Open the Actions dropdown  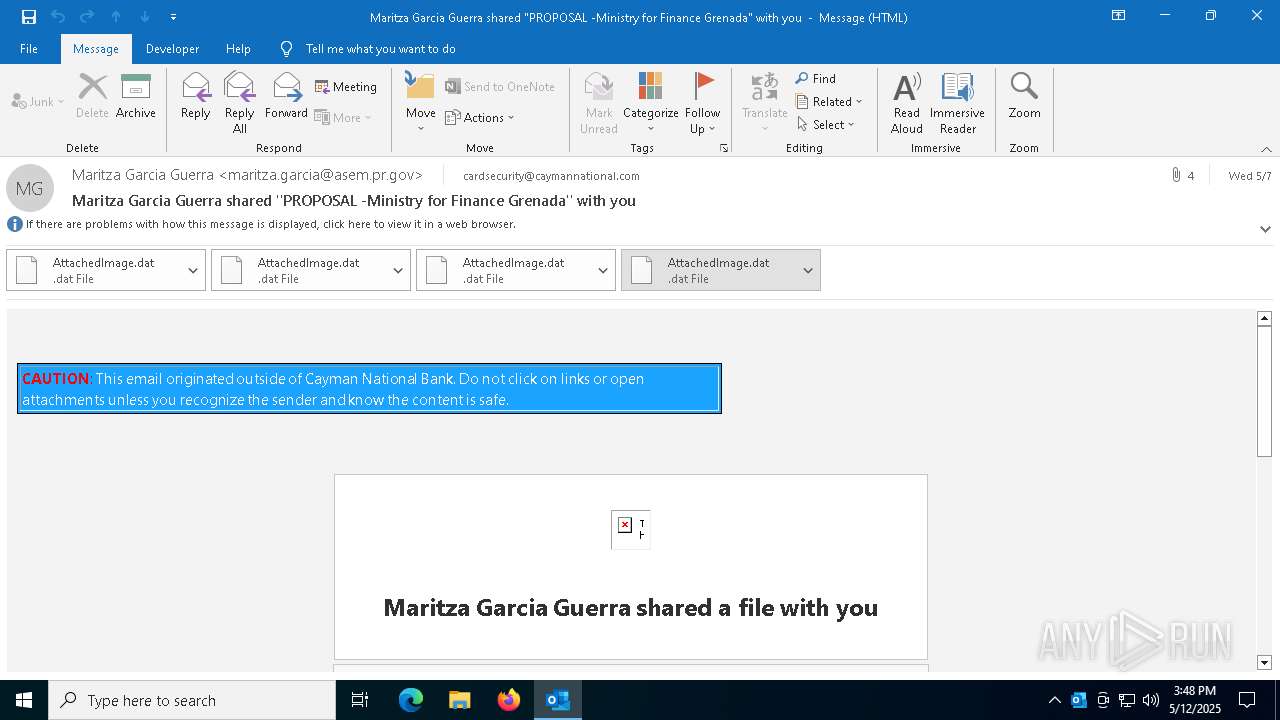coord(480,117)
